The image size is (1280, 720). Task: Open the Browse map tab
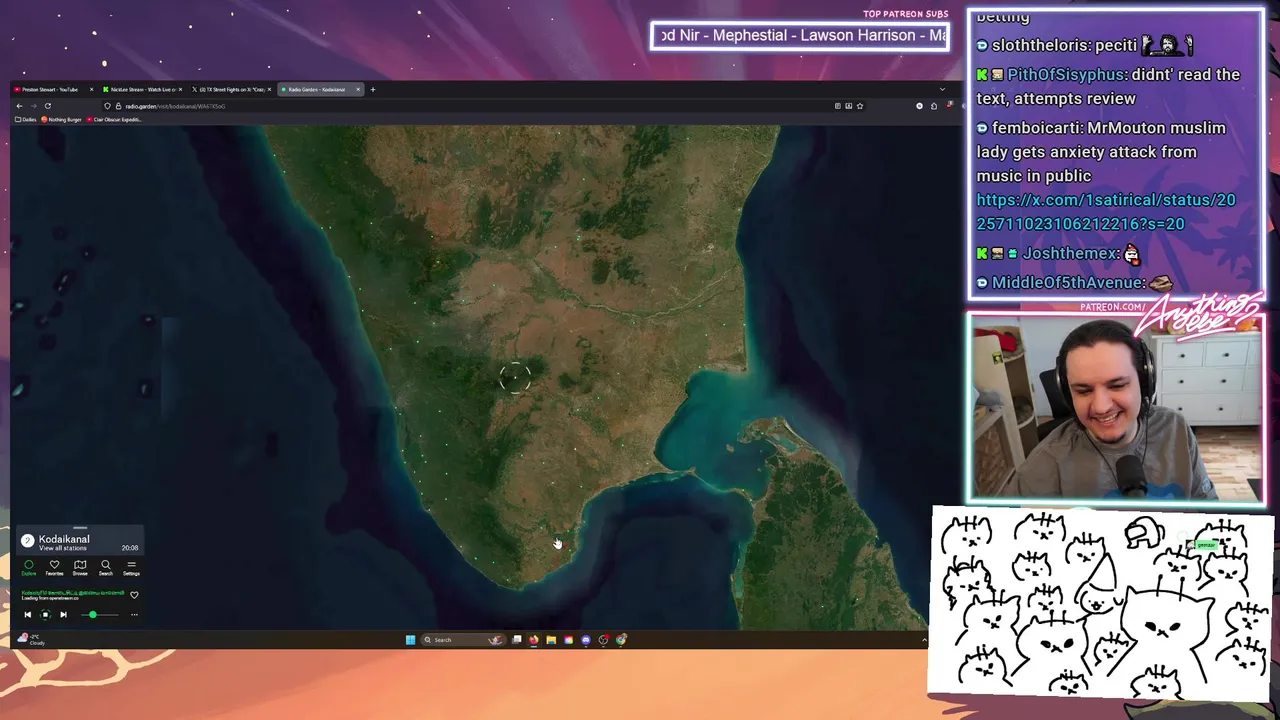coord(80,568)
